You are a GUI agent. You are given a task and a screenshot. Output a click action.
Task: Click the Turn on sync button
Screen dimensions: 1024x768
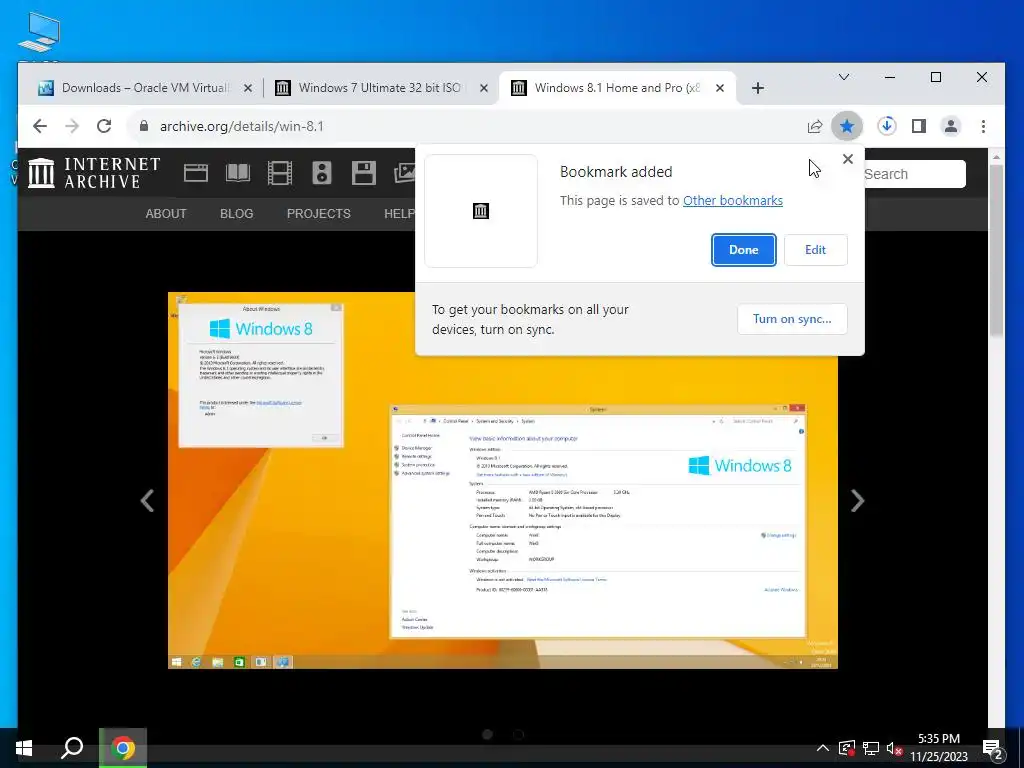point(792,319)
